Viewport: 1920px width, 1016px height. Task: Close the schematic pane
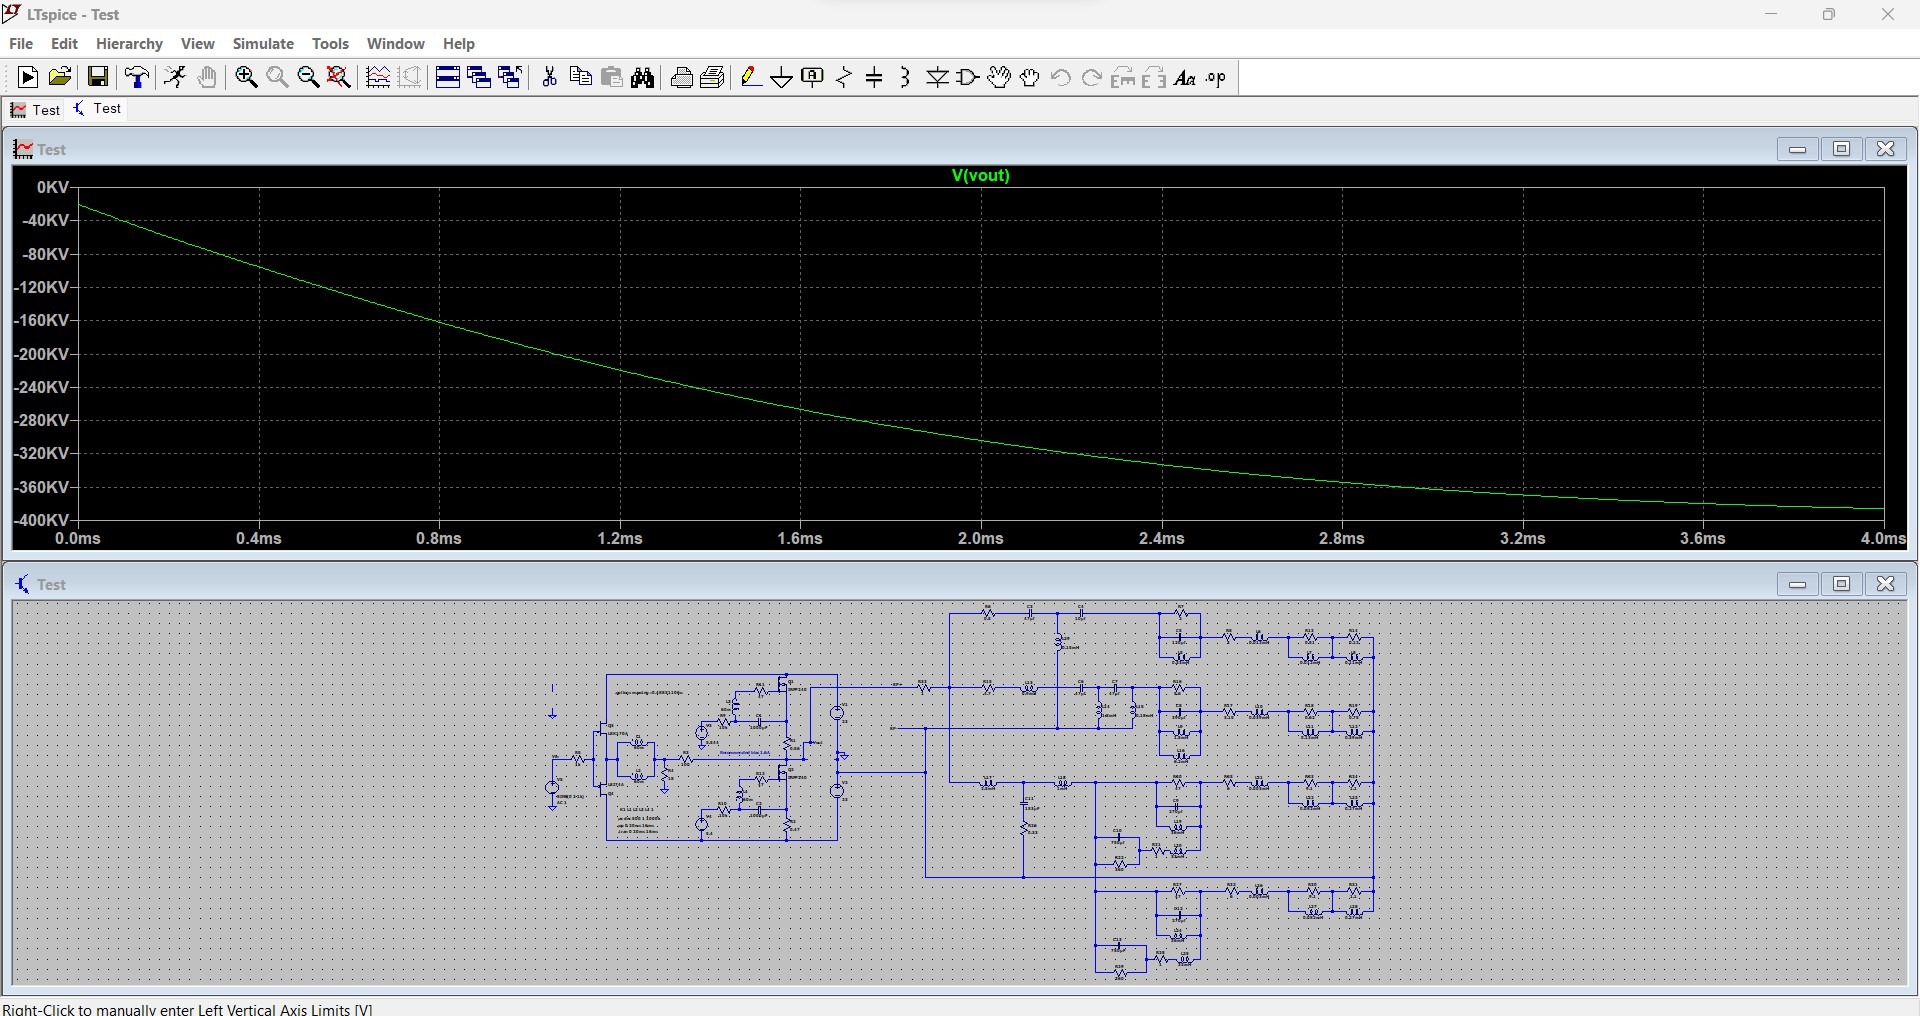tap(1886, 584)
